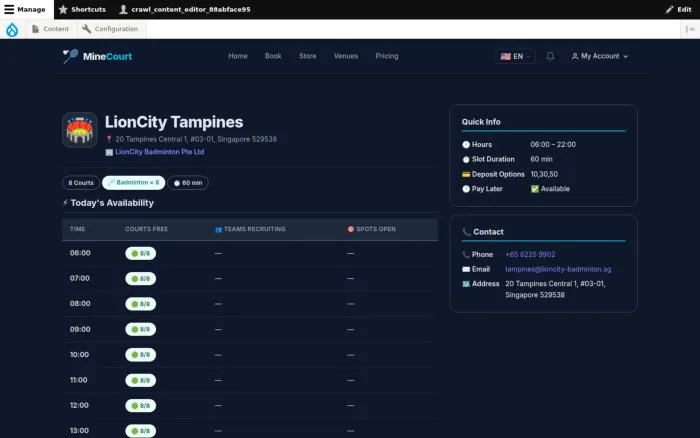Open the LionCity Badminton Pte Ltd link
The height and width of the screenshot is (438, 700).
pyautogui.click(x=159, y=152)
